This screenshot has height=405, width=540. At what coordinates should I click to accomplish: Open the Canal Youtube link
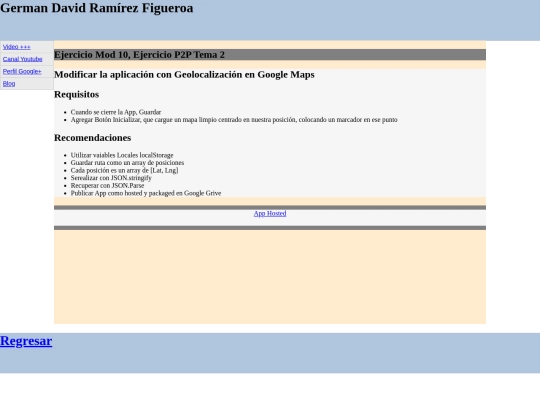coord(22,59)
